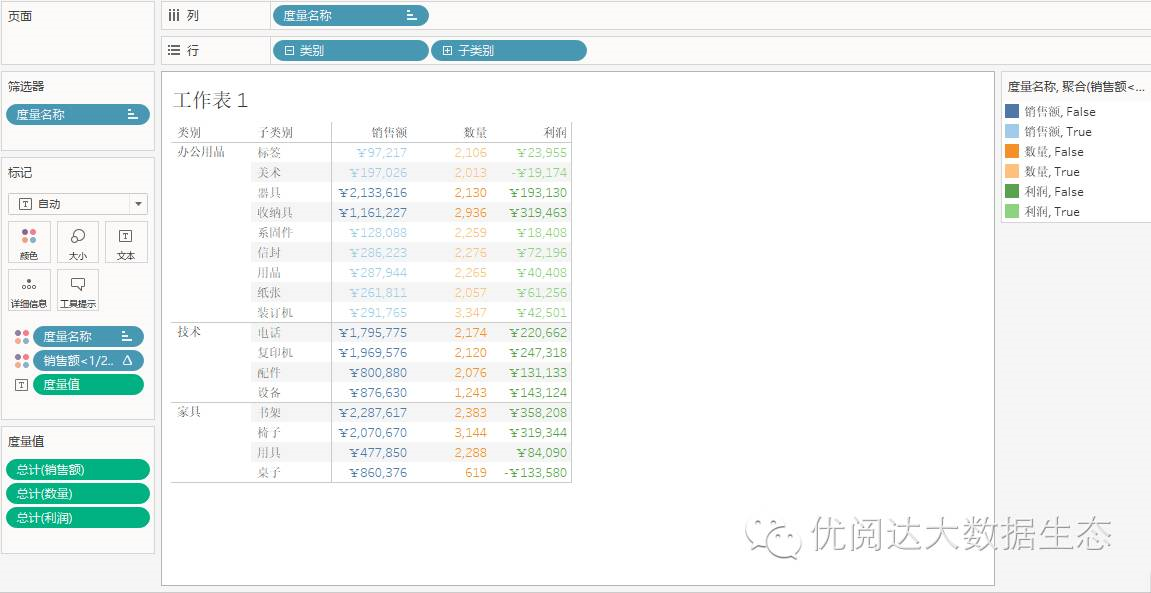Select the 度量值 pill in marks card
1151x593 pixels.
click(x=88, y=385)
